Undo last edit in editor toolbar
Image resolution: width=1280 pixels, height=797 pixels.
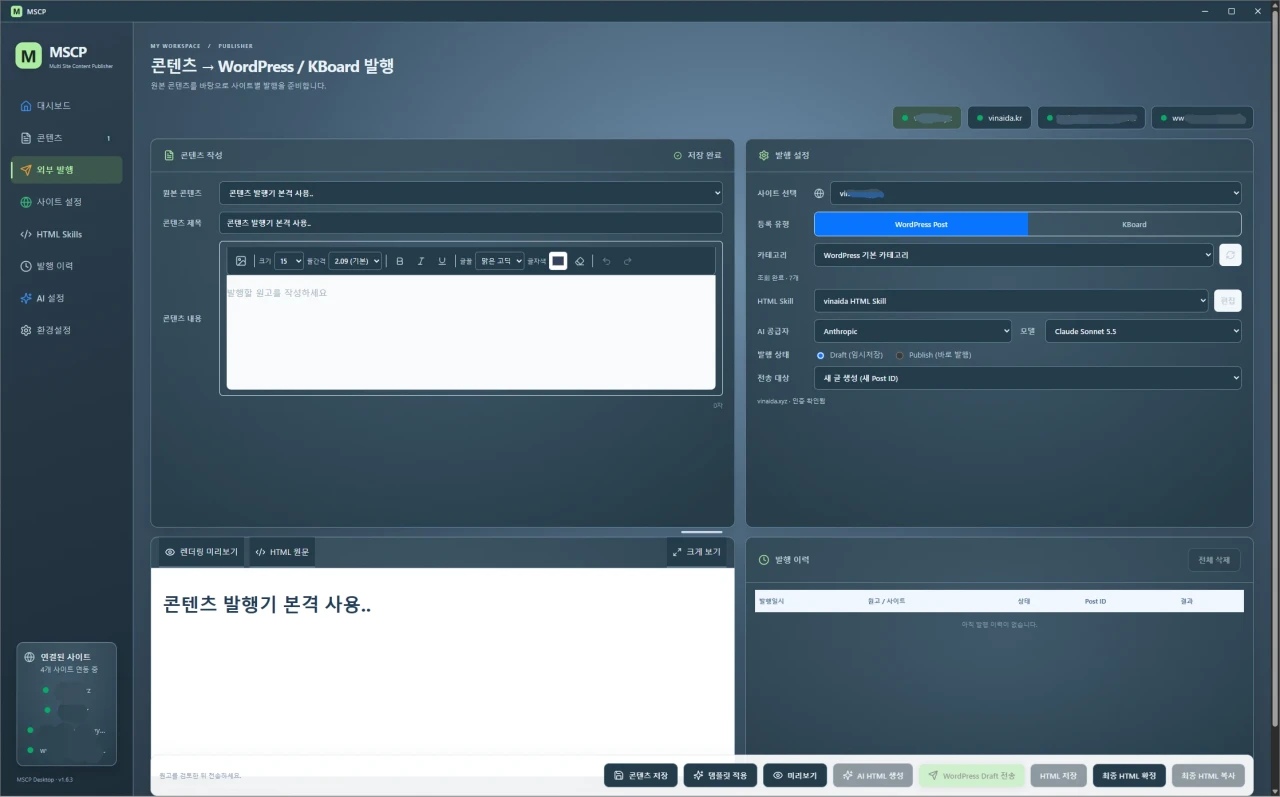(x=606, y=261)
